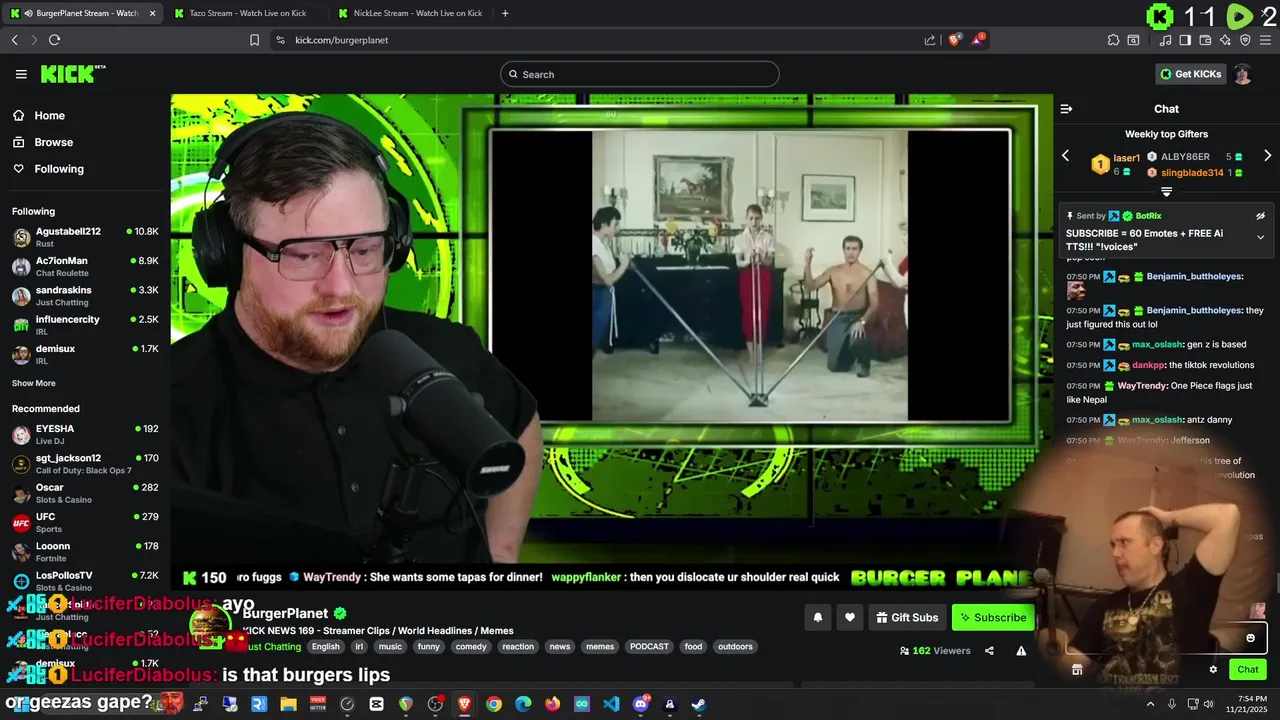Image resolution: width=1280 pixels, height=720 pixels.
Task: Open the emote picker in chat
Action: tap(1250, 638)
